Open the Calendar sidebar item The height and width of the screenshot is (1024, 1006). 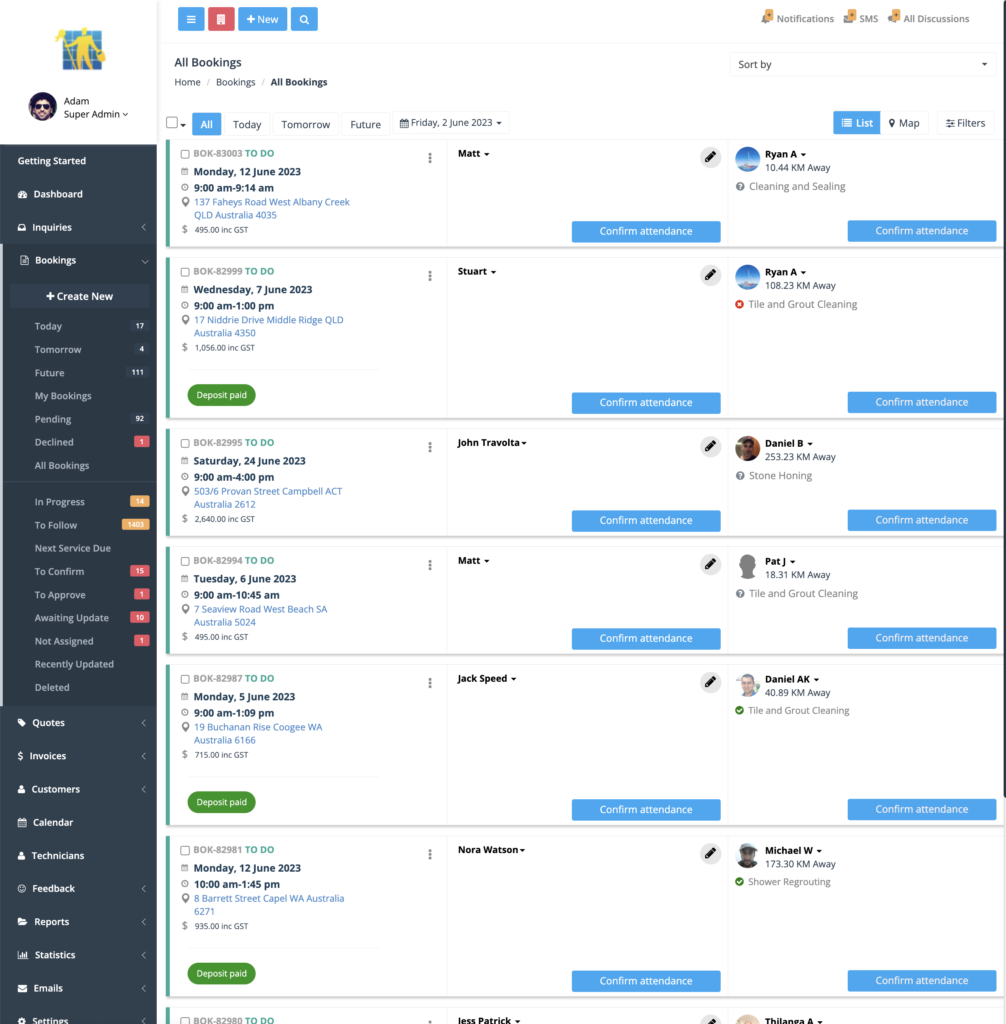[53, 822]
